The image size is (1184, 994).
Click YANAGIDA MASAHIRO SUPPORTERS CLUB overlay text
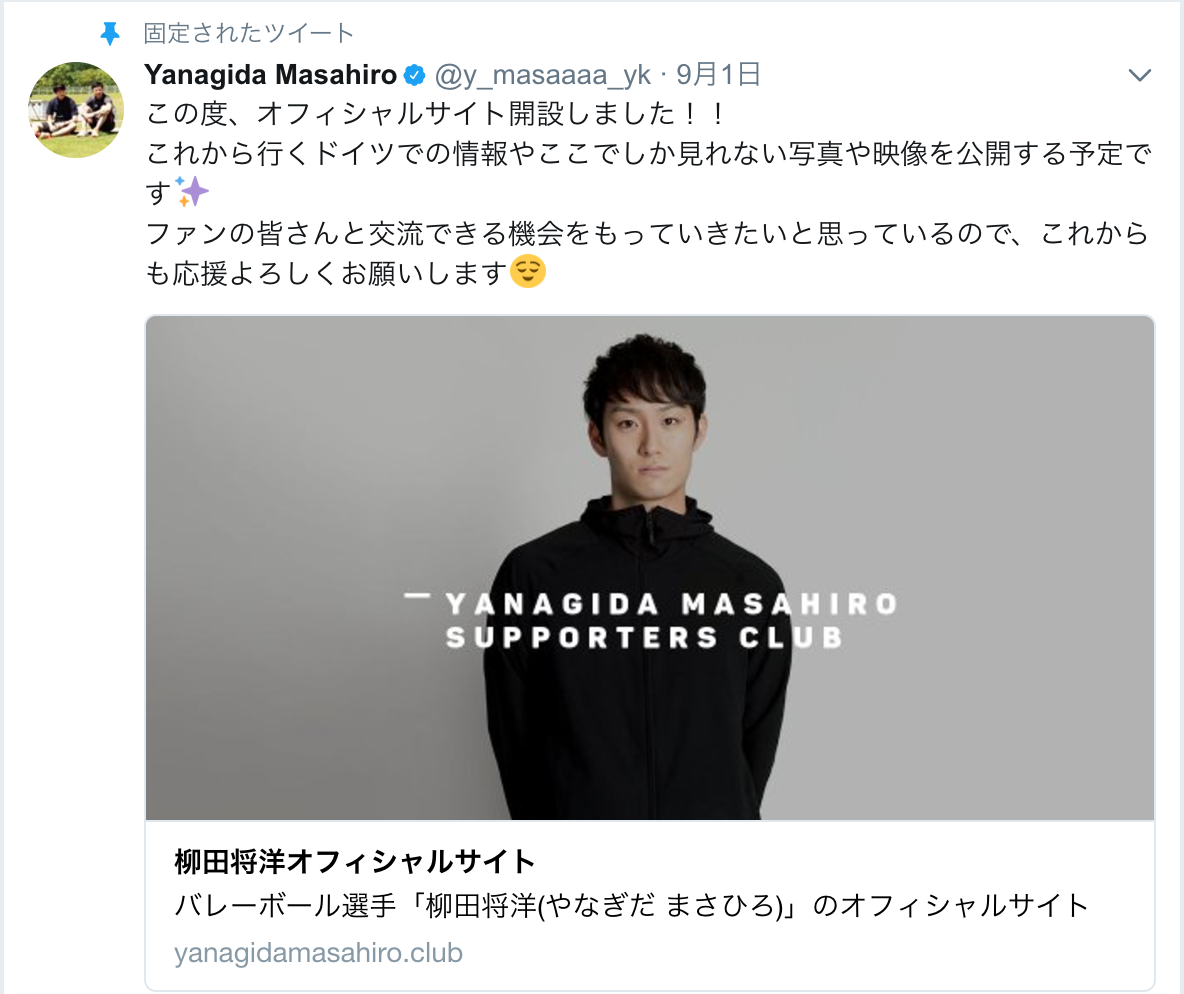651,621
